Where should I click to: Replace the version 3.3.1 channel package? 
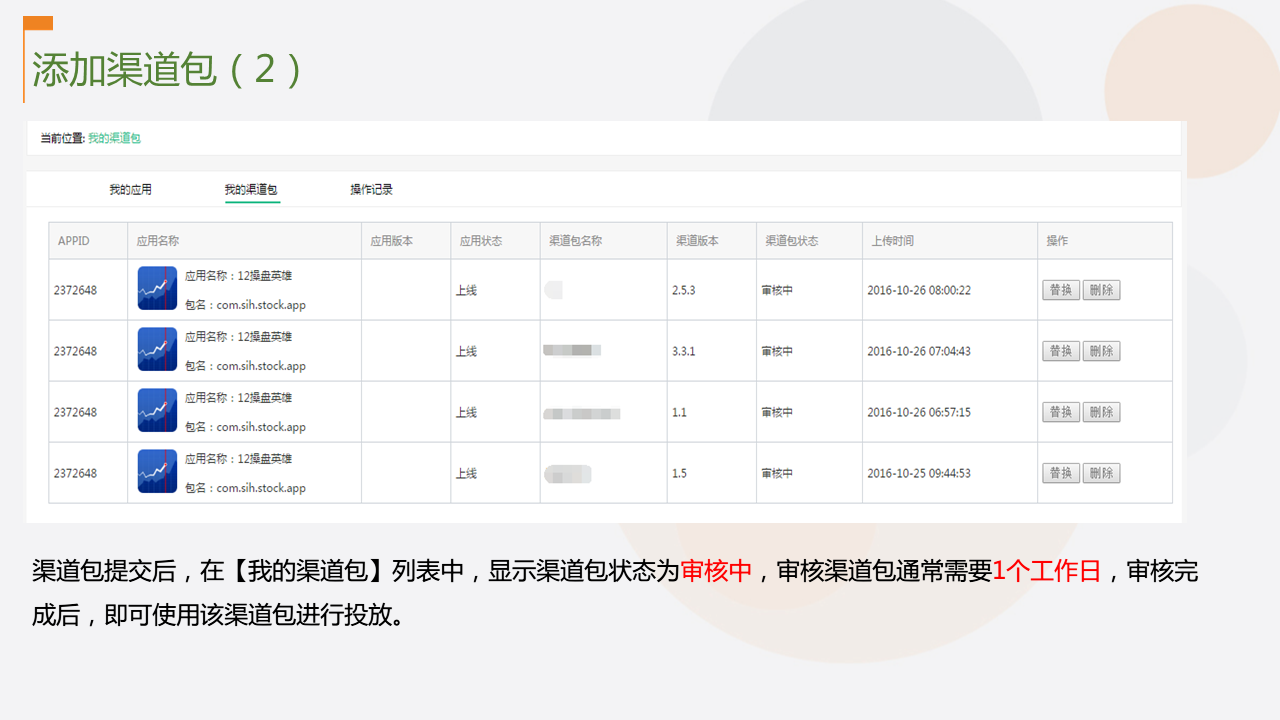click(1061, 351)
